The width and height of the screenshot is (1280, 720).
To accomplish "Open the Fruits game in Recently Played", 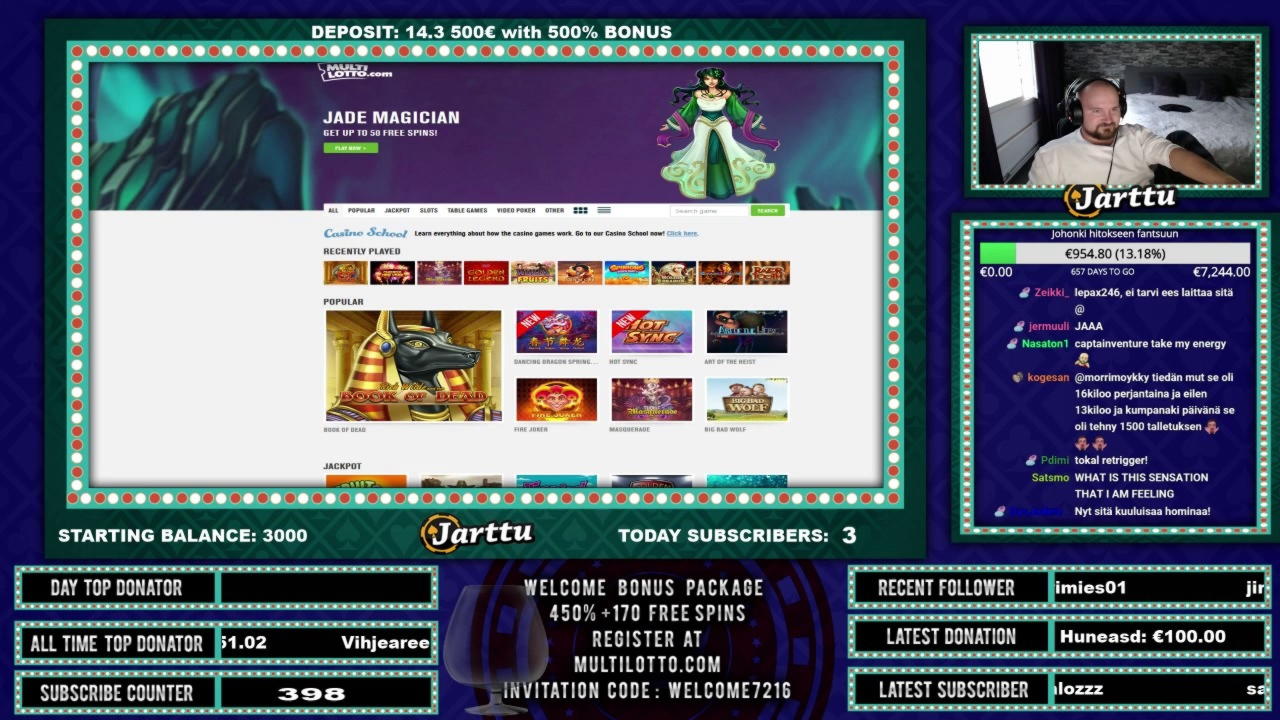I will [x=533, y=273].
